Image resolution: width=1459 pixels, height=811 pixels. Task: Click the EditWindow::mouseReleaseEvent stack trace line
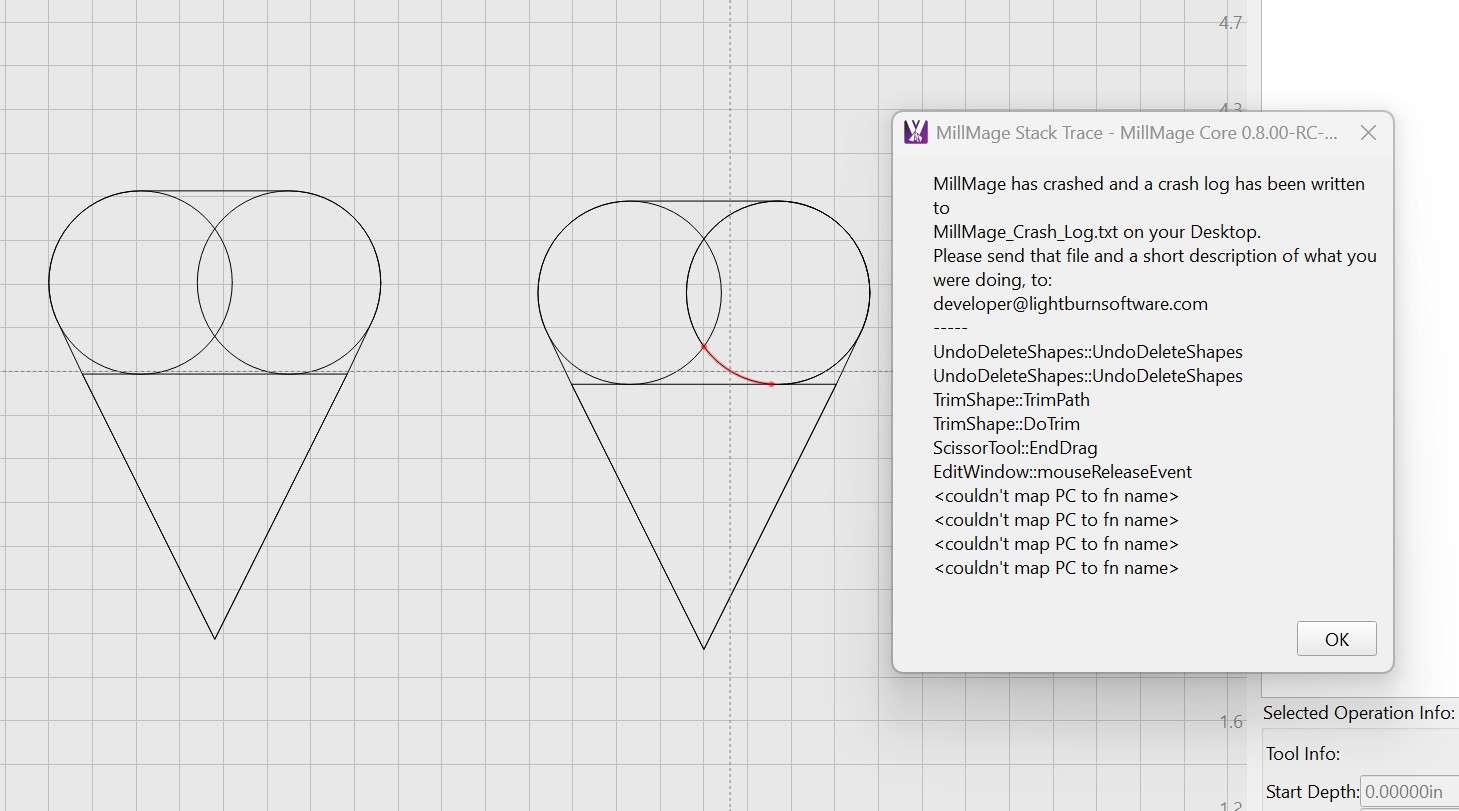coord(1062,472)
